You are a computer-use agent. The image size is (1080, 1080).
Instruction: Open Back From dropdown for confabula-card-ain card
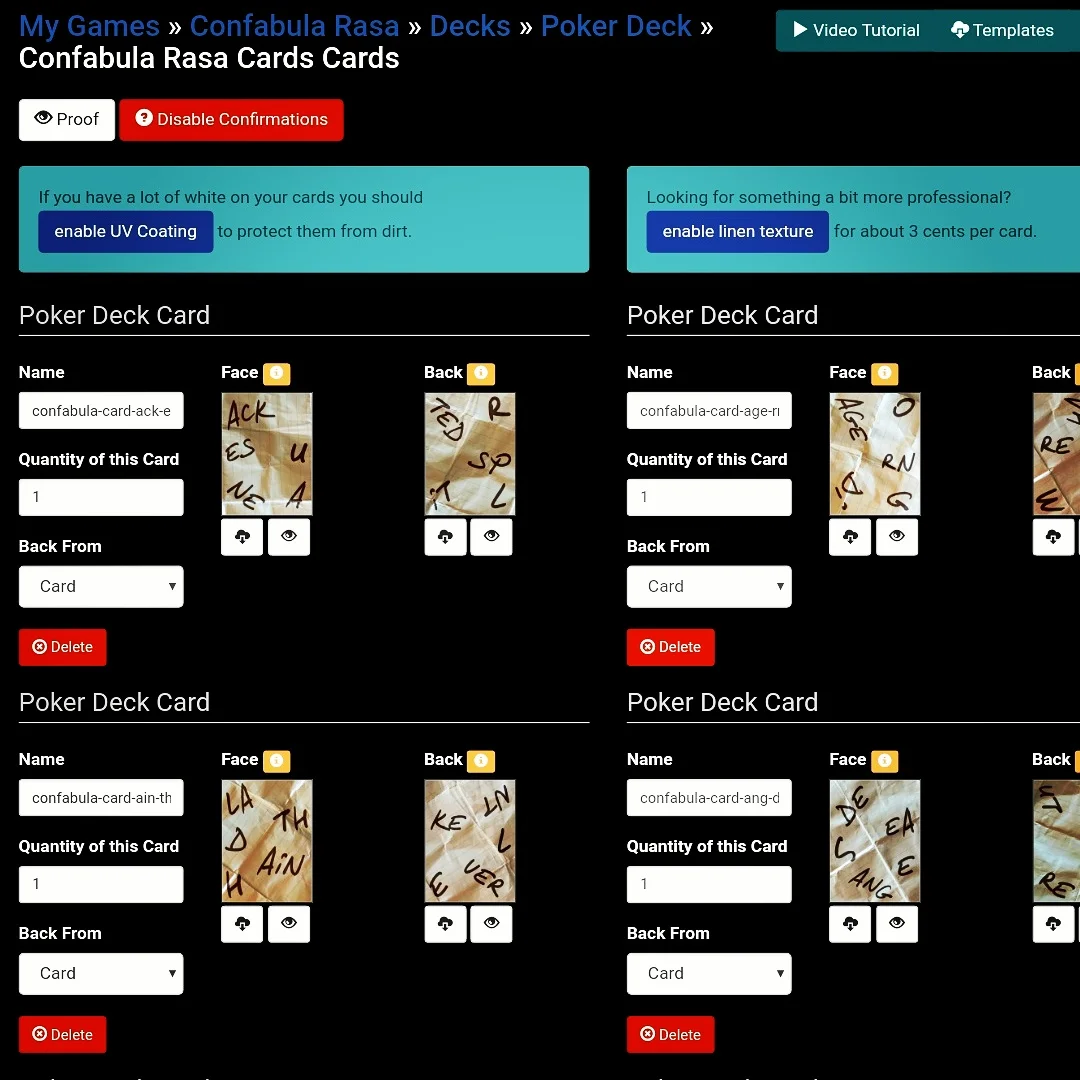click(101, 973)
